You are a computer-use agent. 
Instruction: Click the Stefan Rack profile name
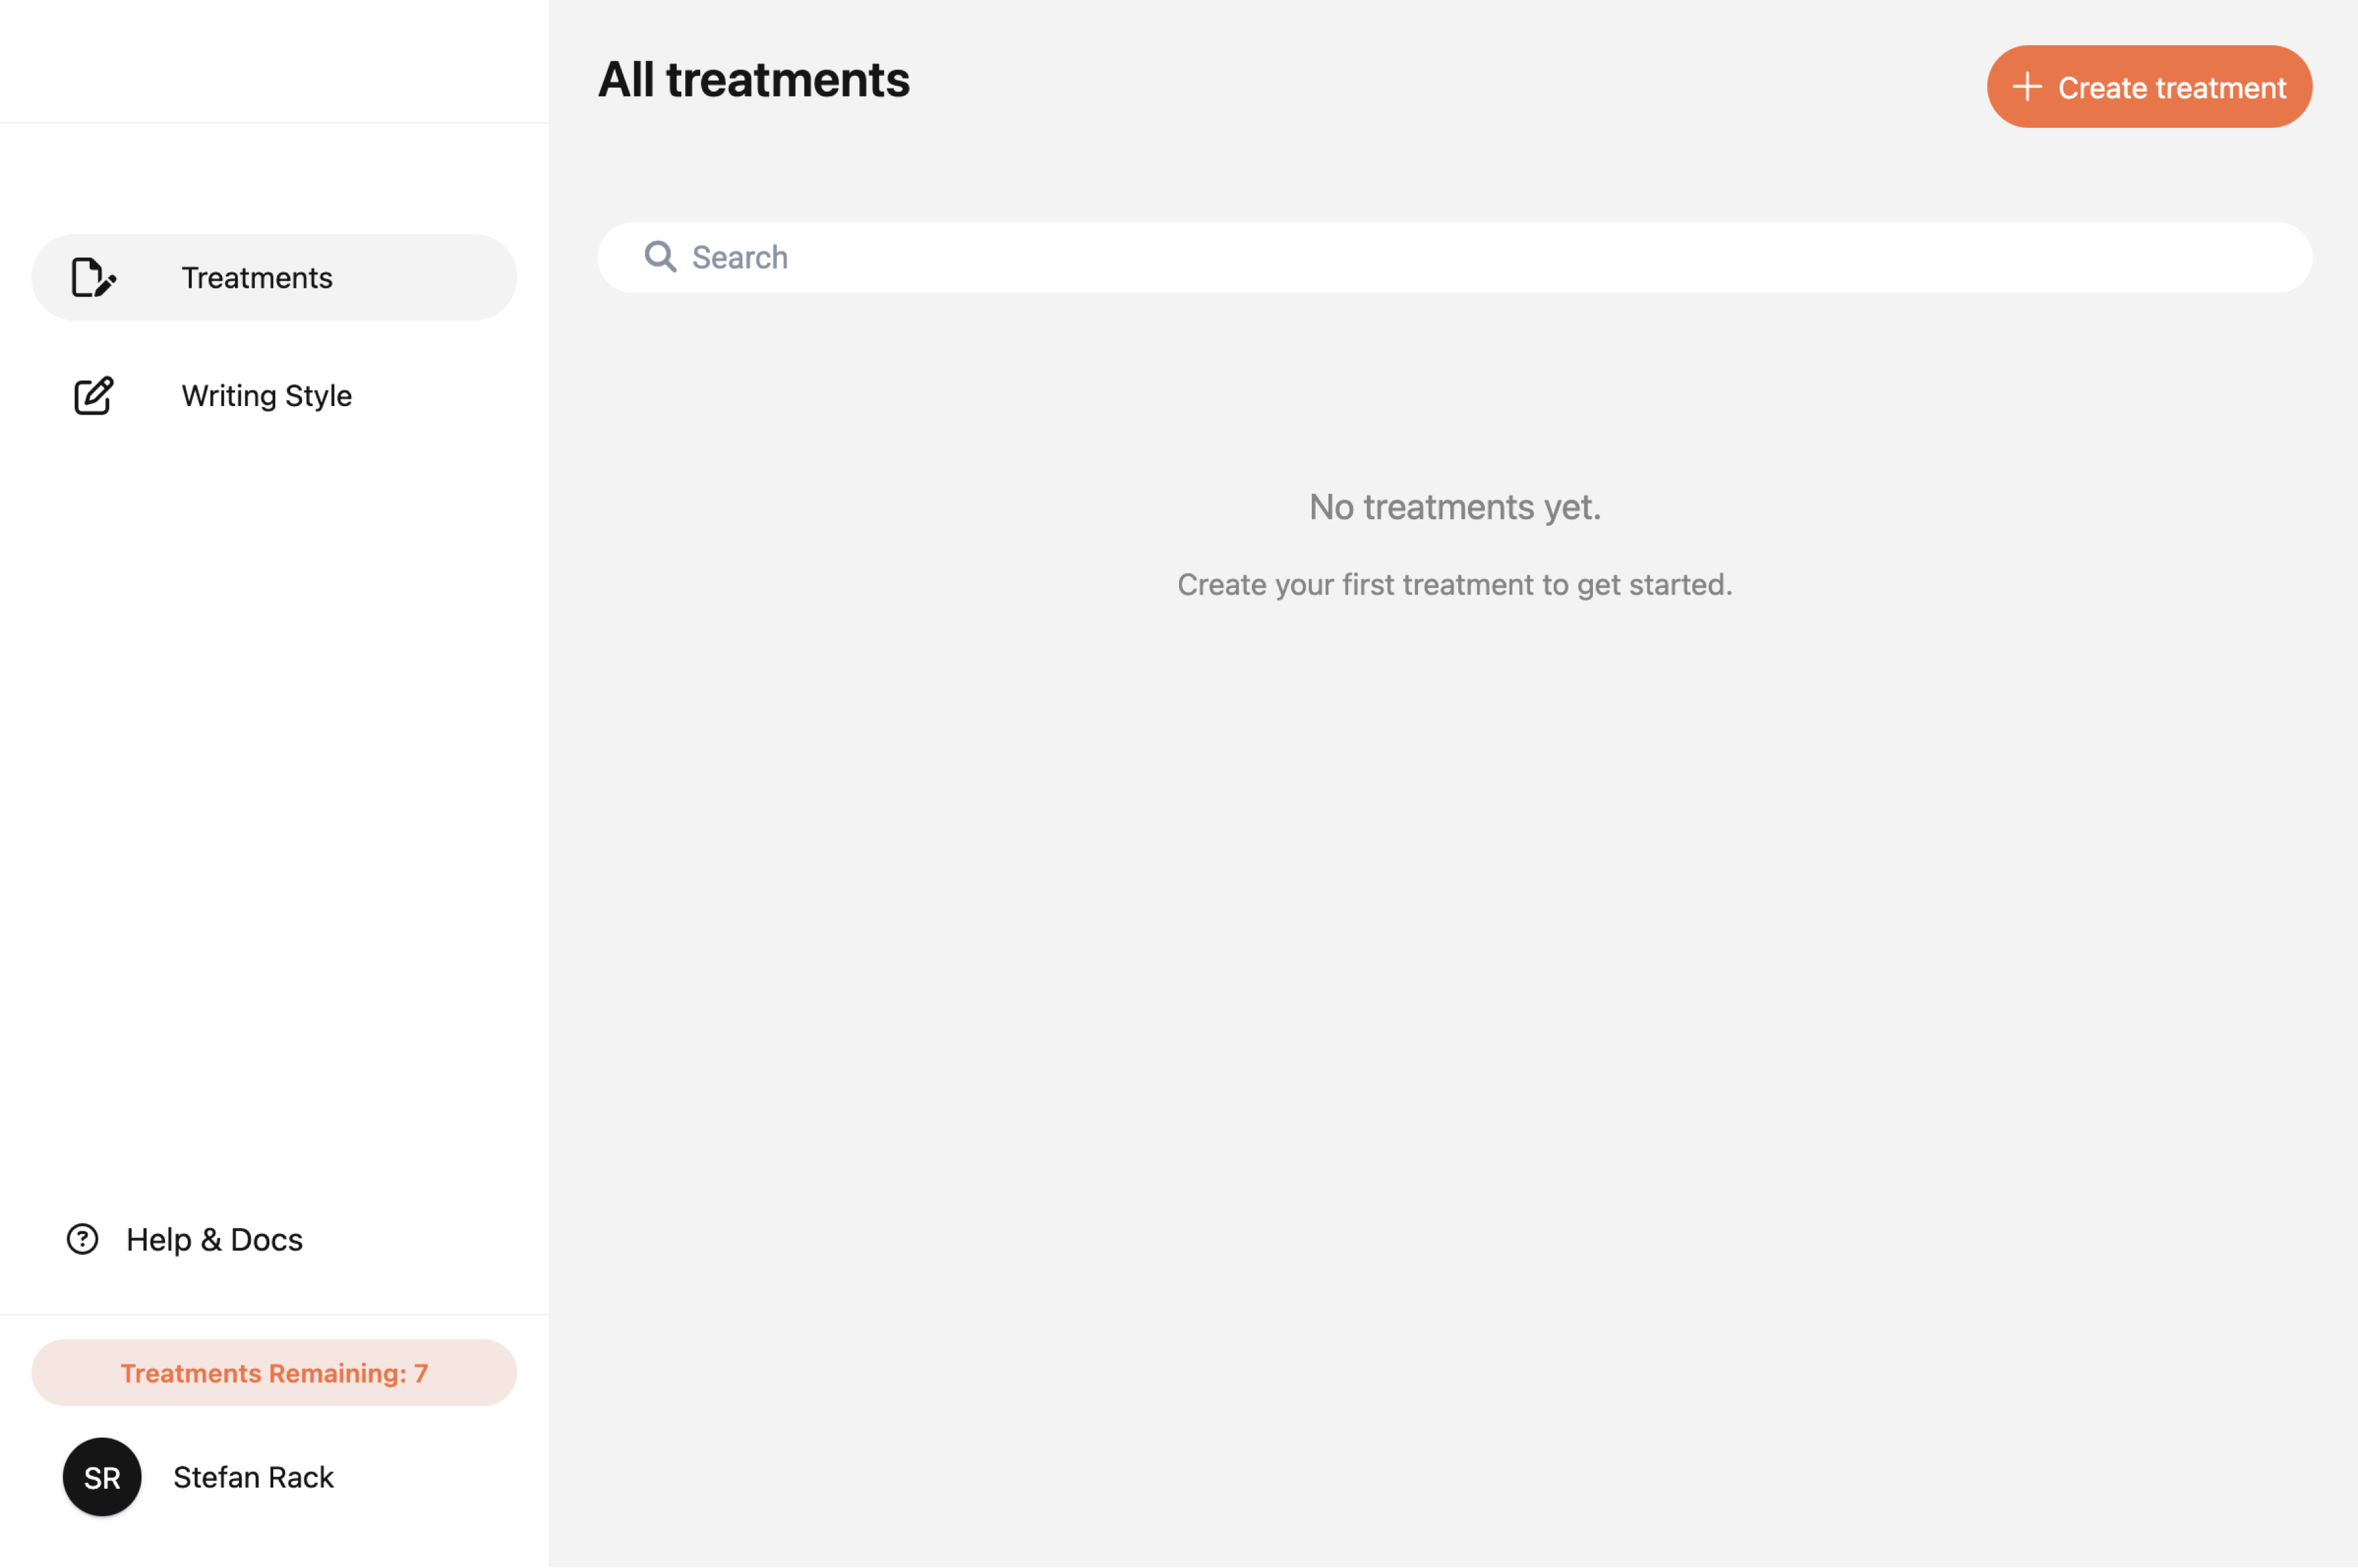point(253,1477)
